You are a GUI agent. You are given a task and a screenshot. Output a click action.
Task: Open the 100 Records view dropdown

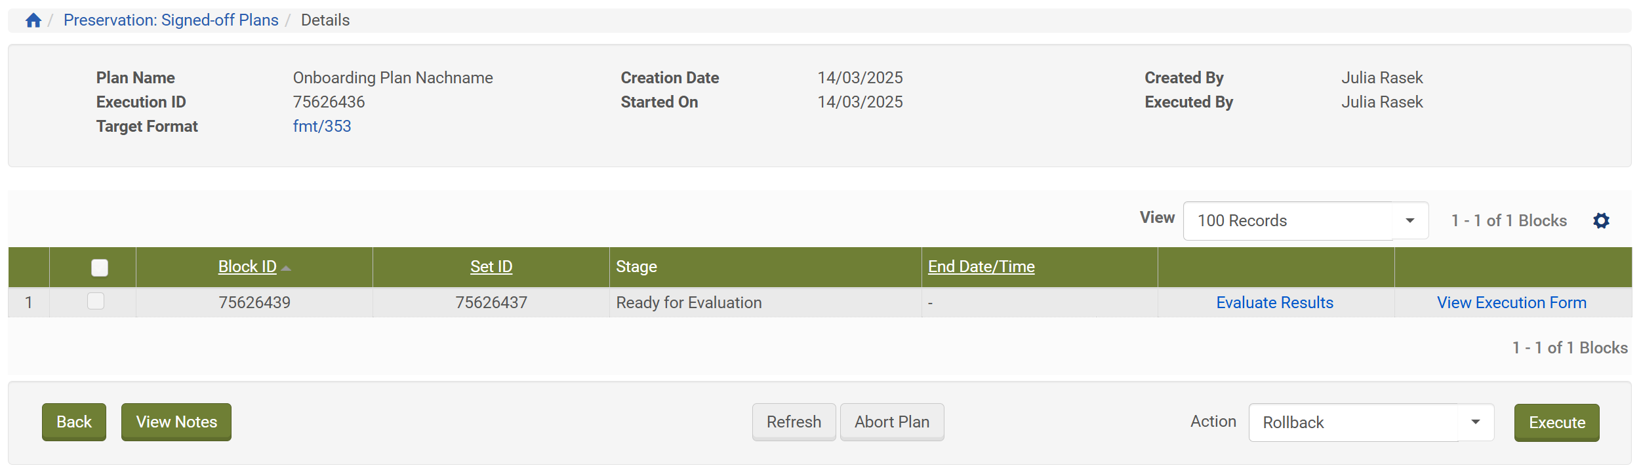(1304, 221)
